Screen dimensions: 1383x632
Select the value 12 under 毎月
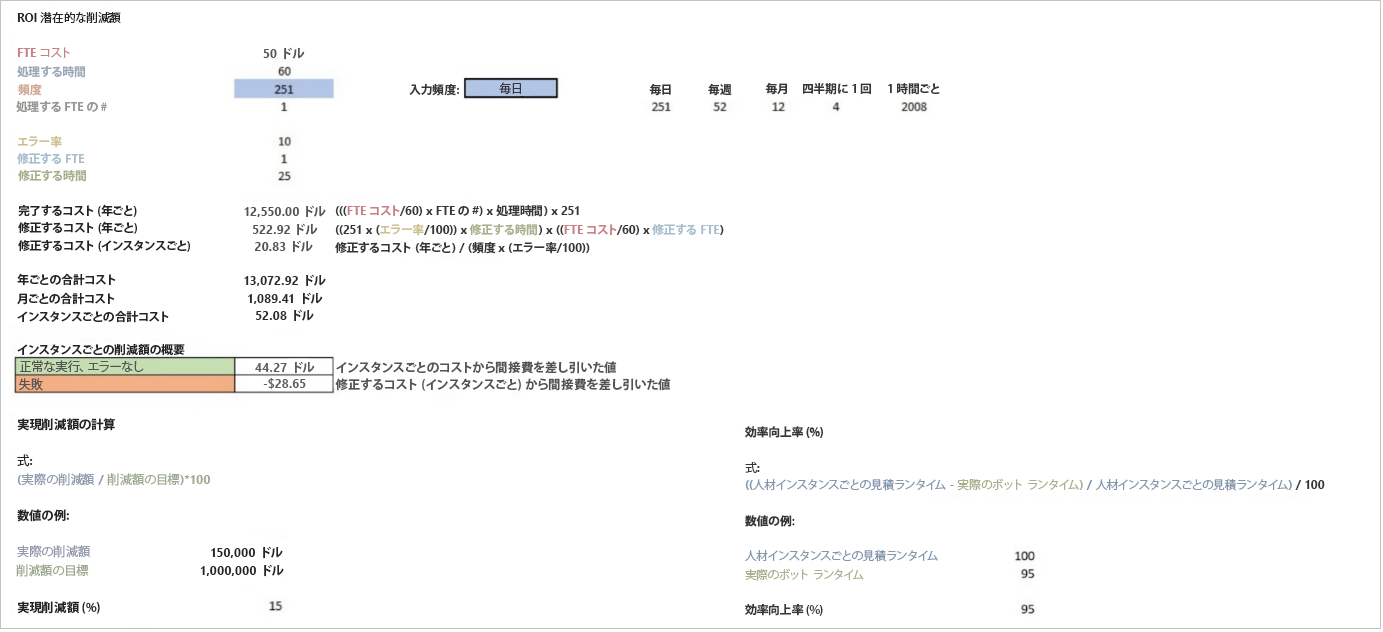click(x=777, y=107)
